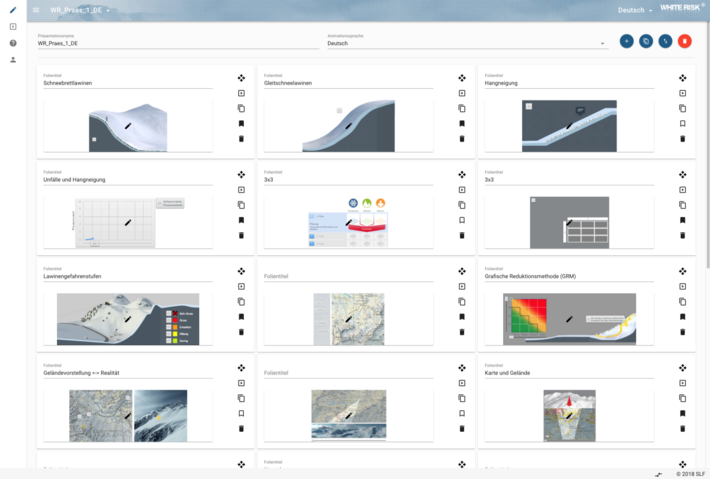Click the move handle for the Hangneigung slide
This screenshot has width=710, height=479.
point(682,78)
